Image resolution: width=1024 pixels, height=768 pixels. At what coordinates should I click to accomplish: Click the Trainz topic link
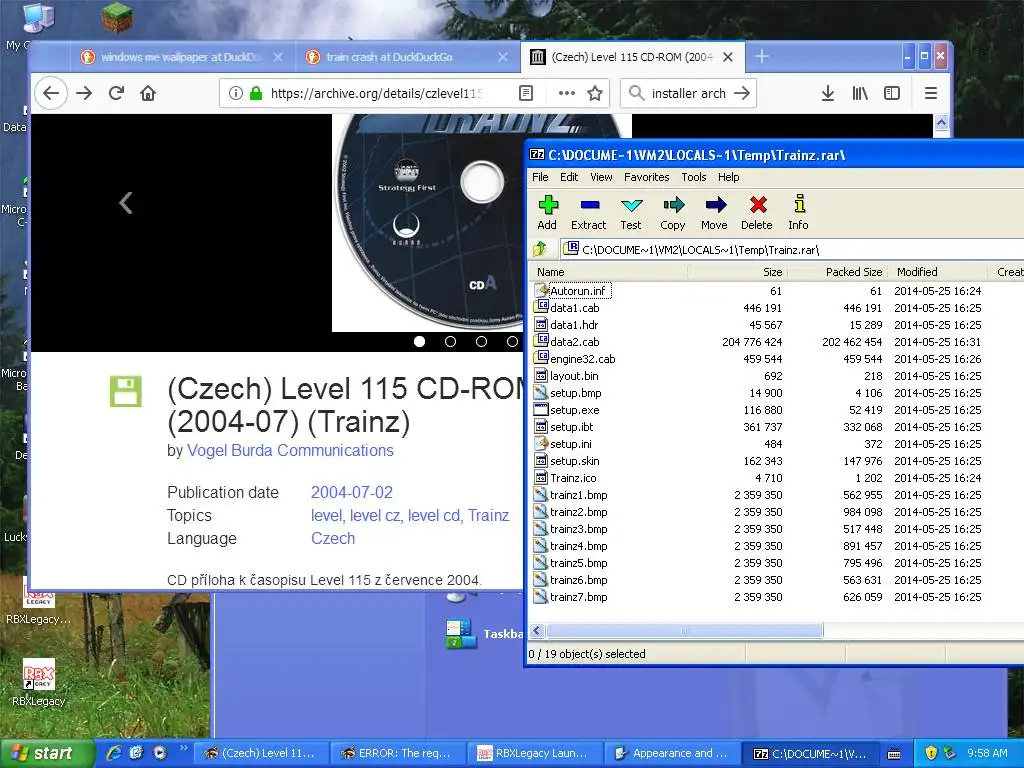pyautogui.click(x=488, y=515)
